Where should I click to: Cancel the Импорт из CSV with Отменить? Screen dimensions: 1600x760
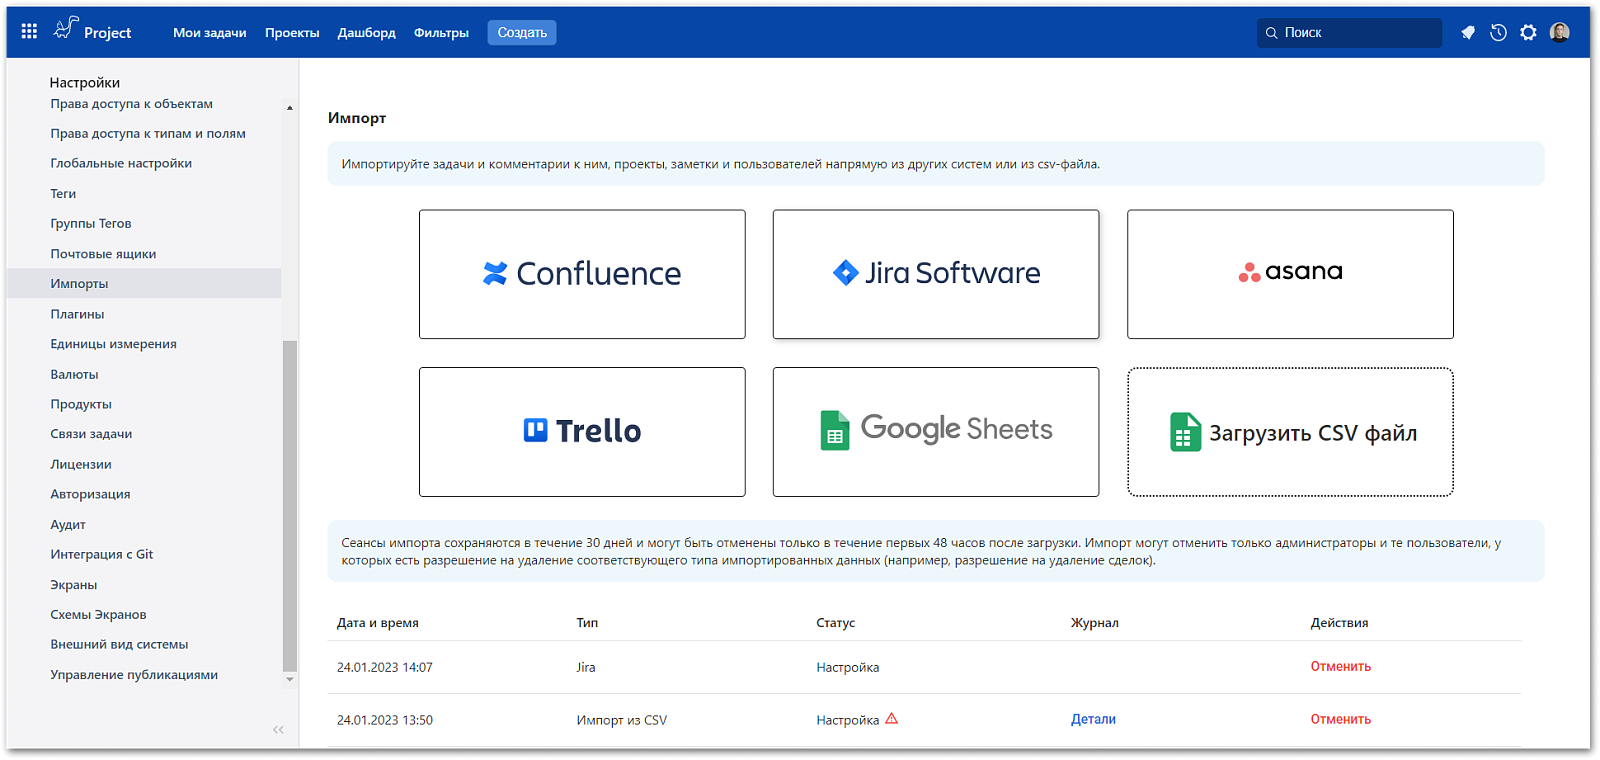point(1340,719)
